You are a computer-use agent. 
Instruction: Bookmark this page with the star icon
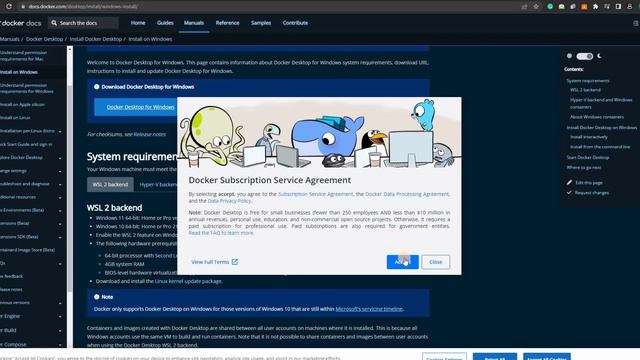tap(536, 7)
